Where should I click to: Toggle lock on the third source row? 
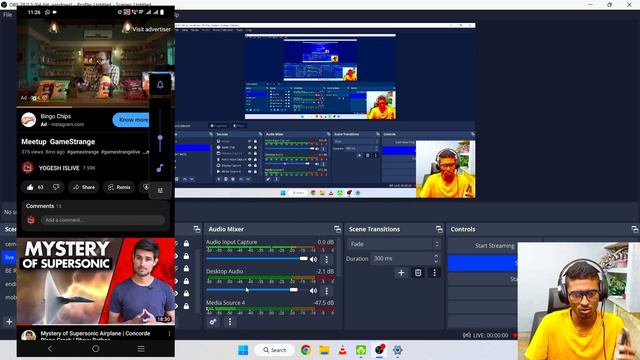(186, 269)
